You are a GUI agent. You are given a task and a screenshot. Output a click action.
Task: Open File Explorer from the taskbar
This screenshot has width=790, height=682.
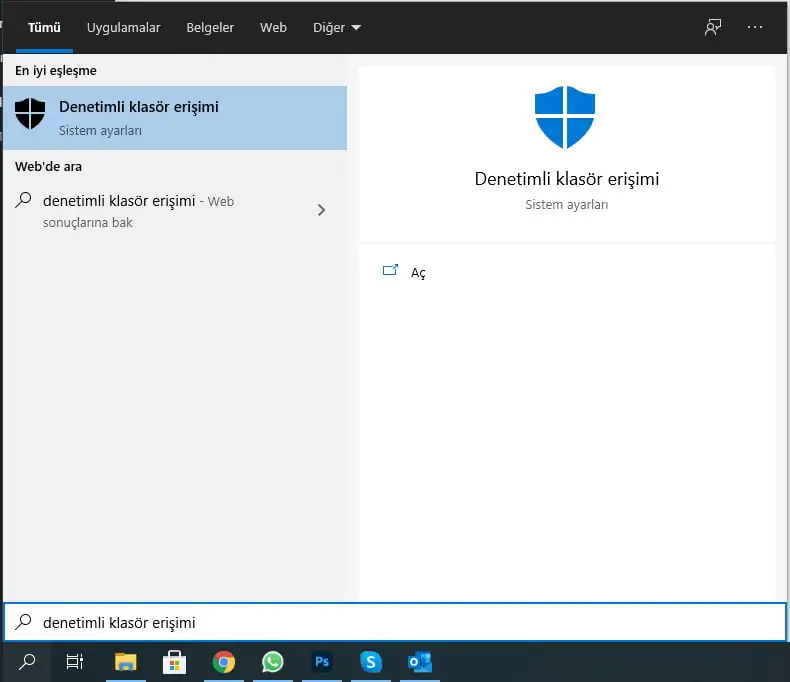pyautogui.click(x=125, y=662)
